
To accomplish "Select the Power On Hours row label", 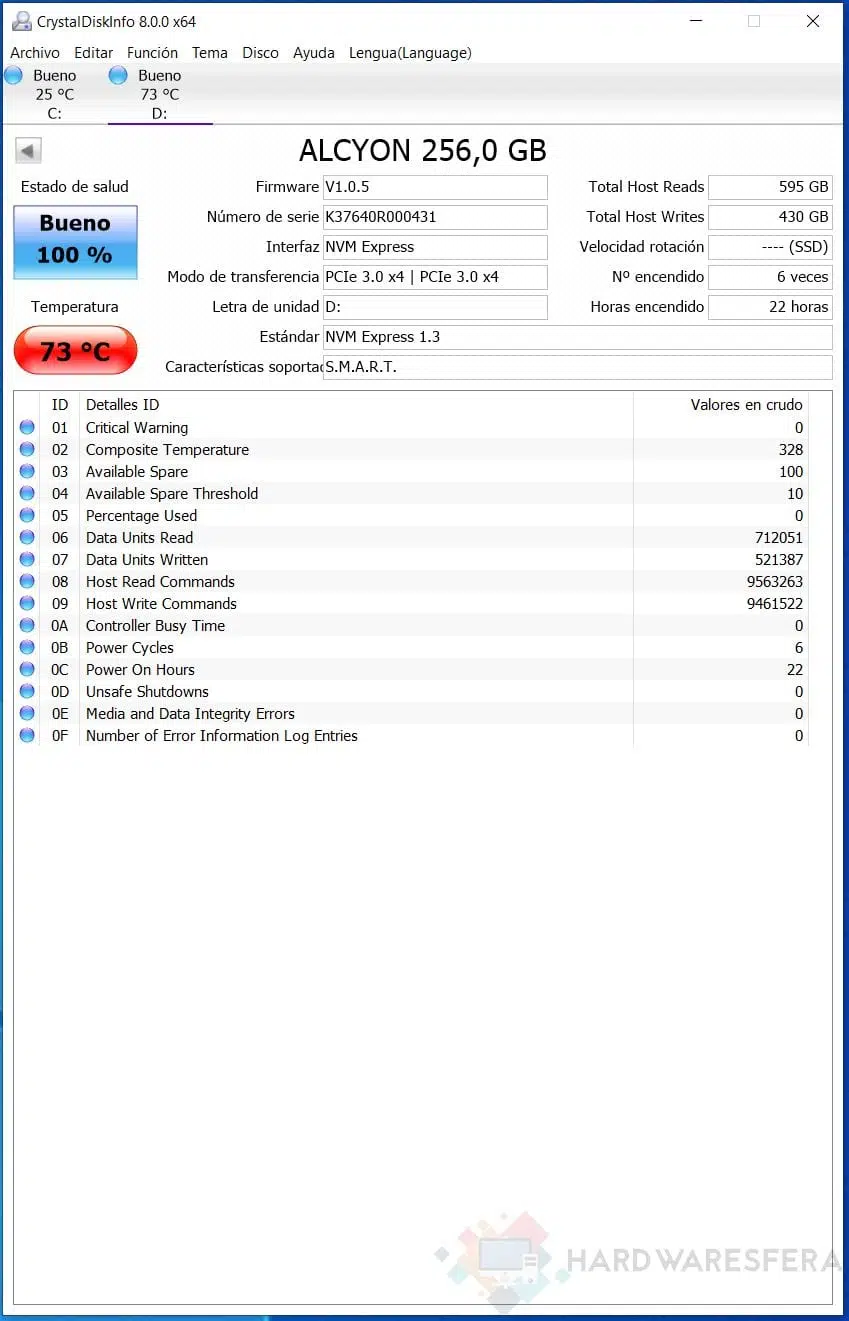I will [140, 669].
